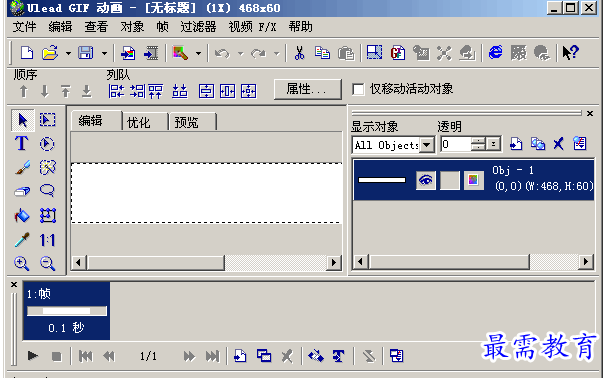
Task: Select the ellipse selection tool
Action: click(47, 143)
